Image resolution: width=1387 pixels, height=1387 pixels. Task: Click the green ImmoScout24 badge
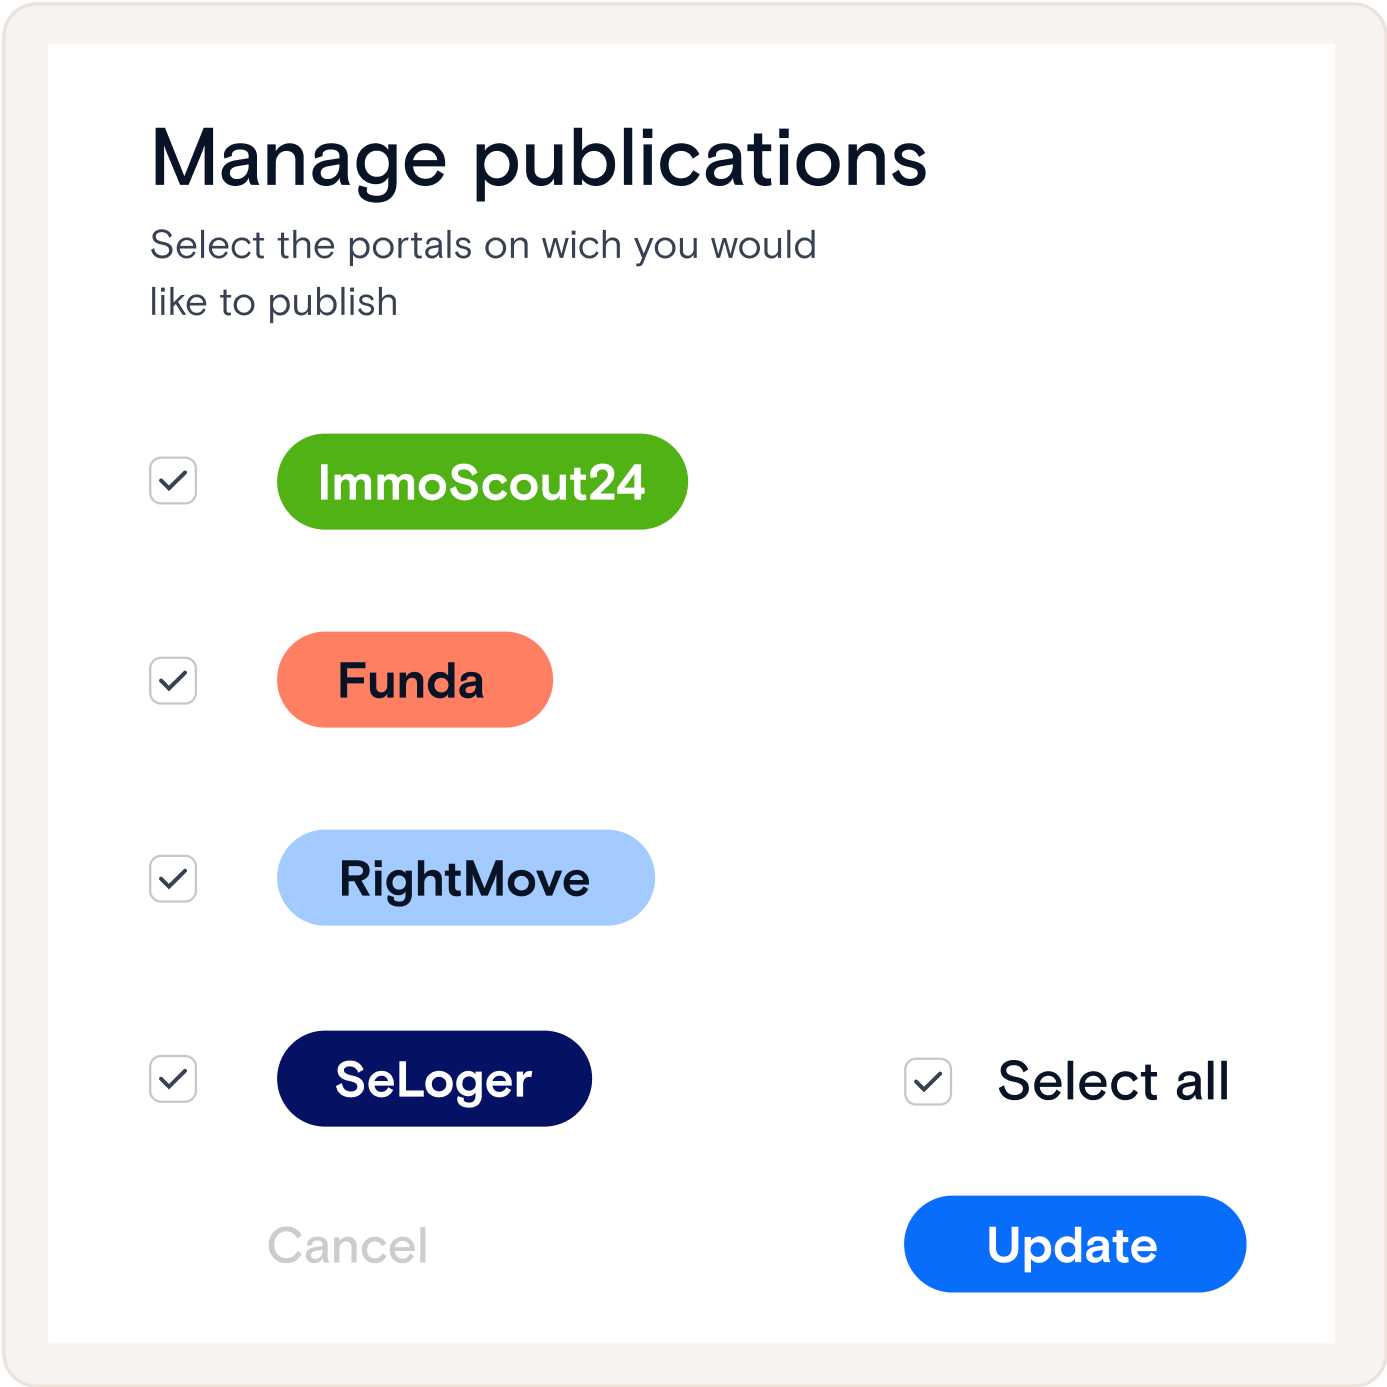coord(482,482)
